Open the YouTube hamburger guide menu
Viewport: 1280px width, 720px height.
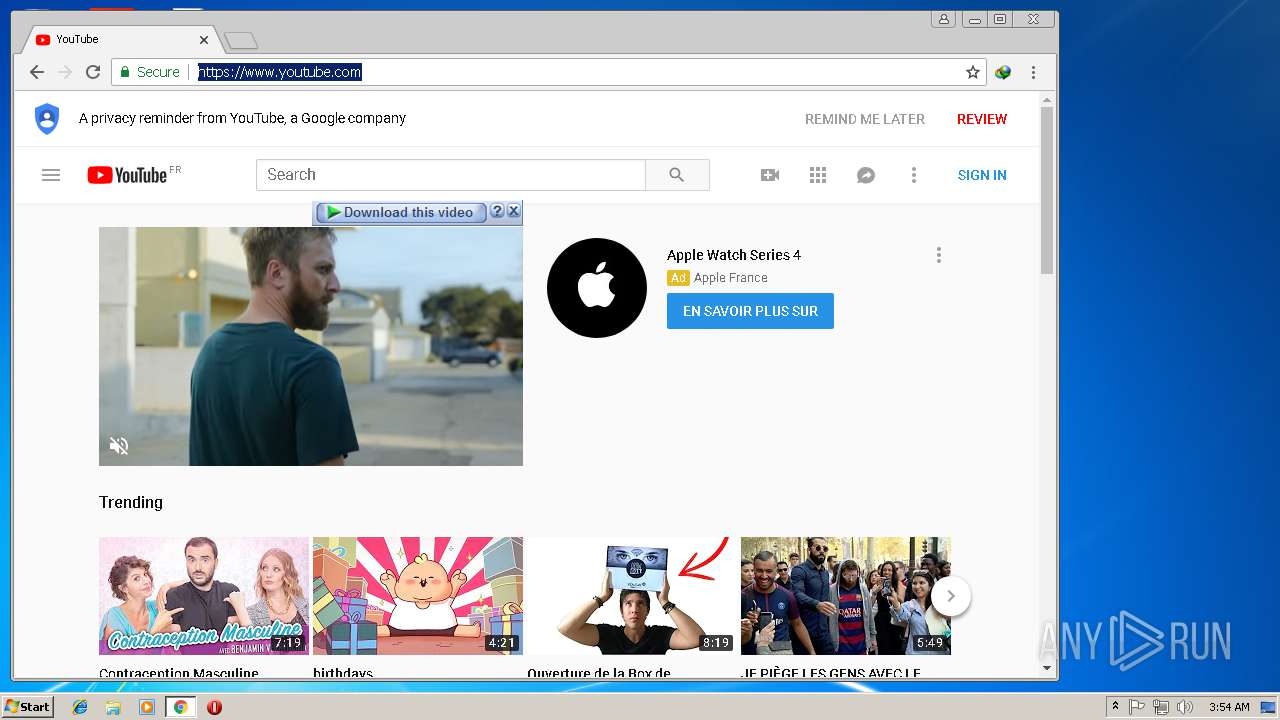51,175
